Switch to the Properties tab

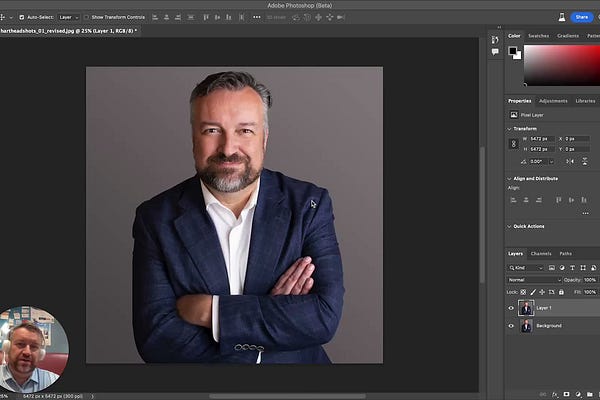(519, 101)
